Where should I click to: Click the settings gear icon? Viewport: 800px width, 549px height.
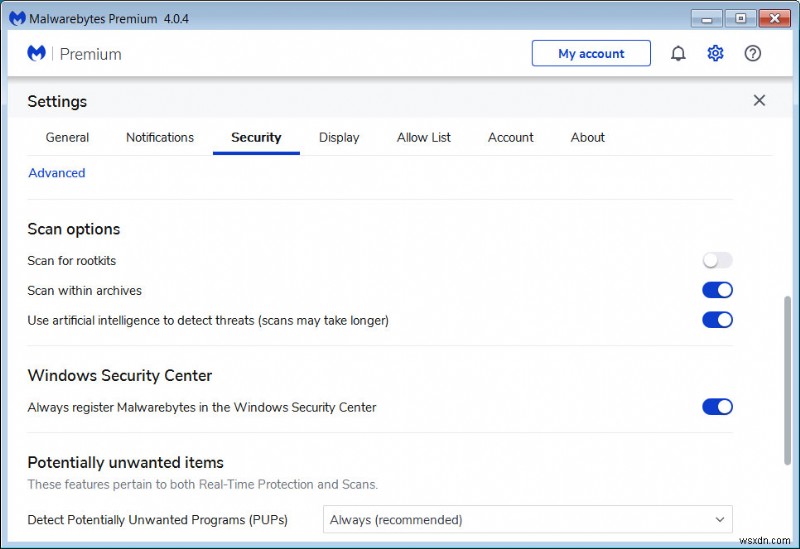click(715, 53)
